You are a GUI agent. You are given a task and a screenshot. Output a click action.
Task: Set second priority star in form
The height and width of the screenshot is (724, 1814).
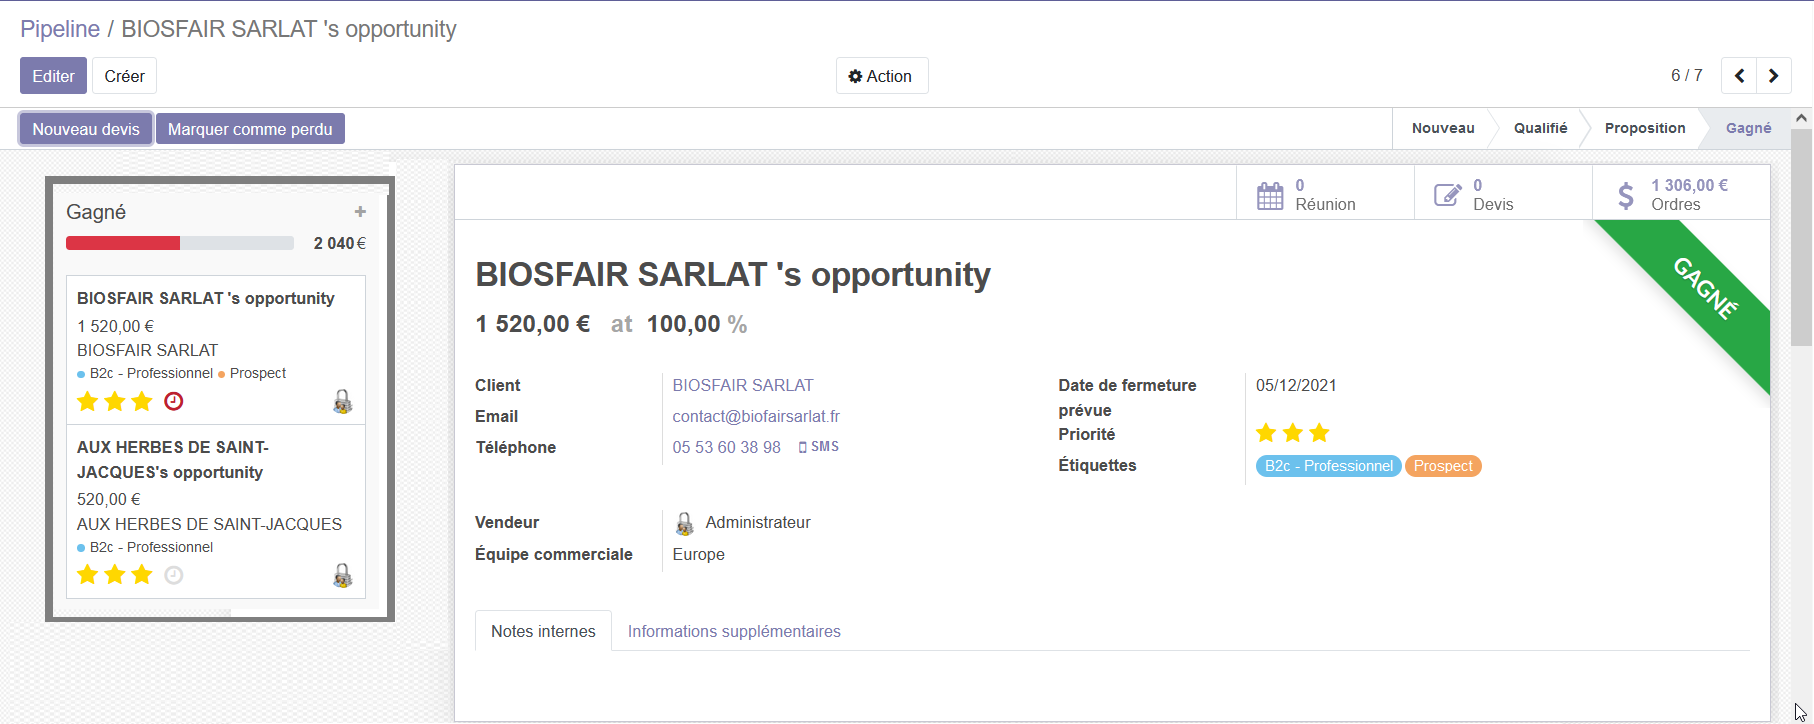(1293, 433)
